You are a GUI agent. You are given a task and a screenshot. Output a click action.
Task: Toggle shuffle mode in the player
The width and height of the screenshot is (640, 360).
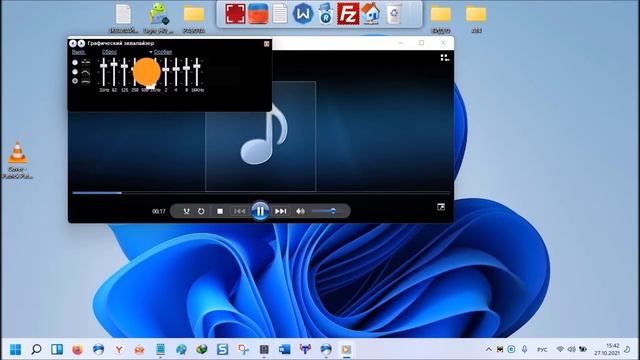pyautogui.click(x=186, y=211)
